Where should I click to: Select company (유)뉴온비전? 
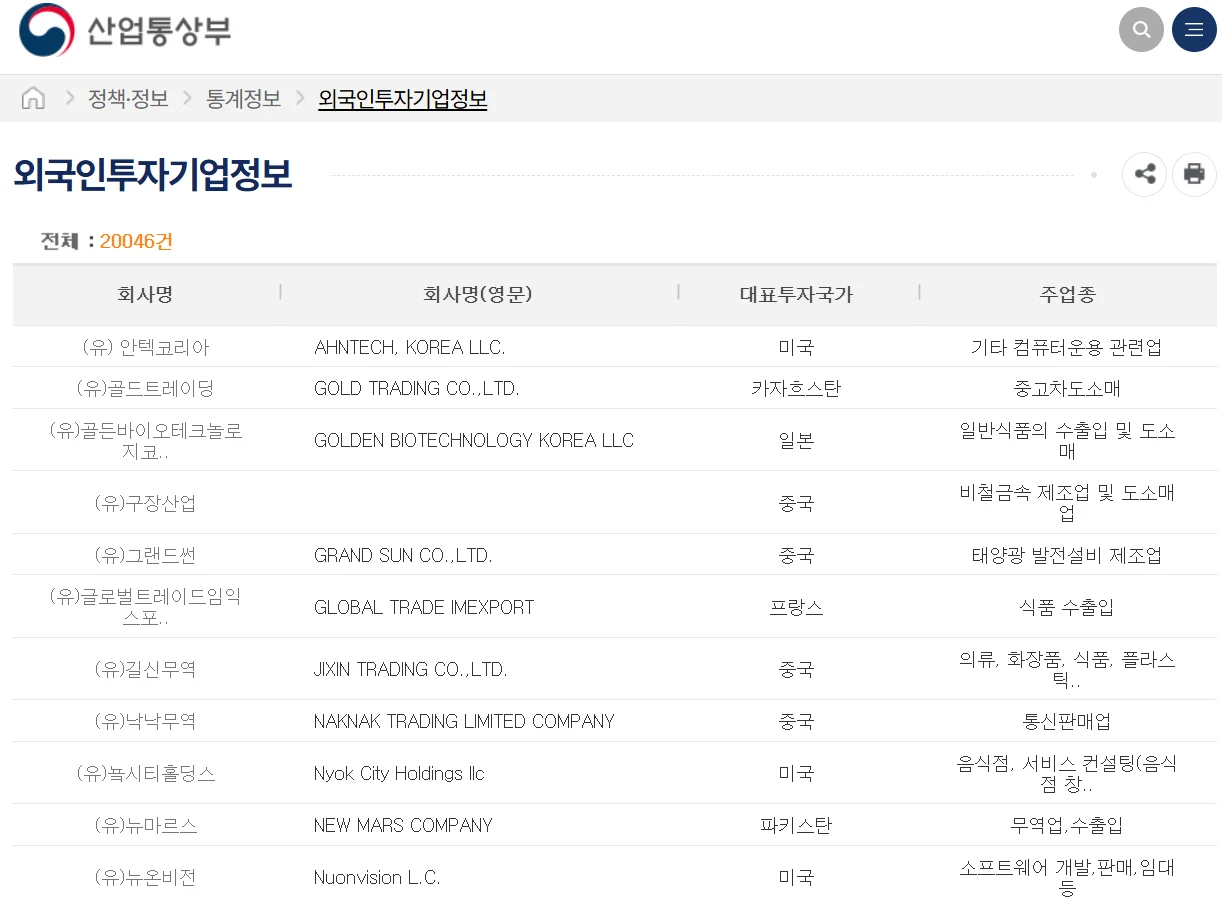145,877
